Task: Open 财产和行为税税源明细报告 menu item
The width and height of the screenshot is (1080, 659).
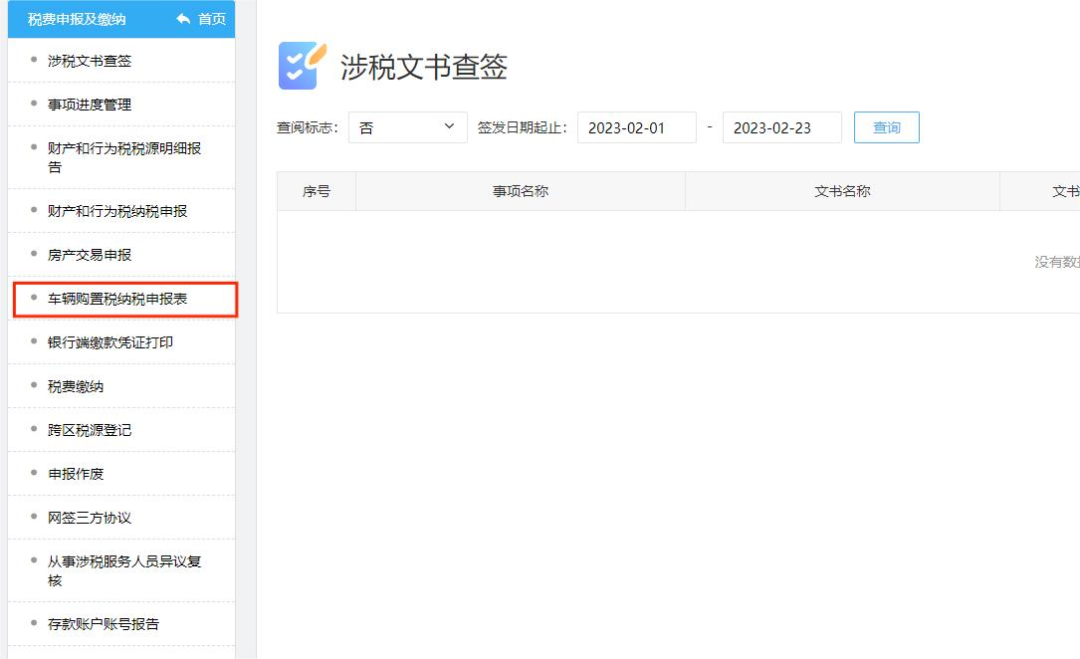Action: [x=124, y=158]
